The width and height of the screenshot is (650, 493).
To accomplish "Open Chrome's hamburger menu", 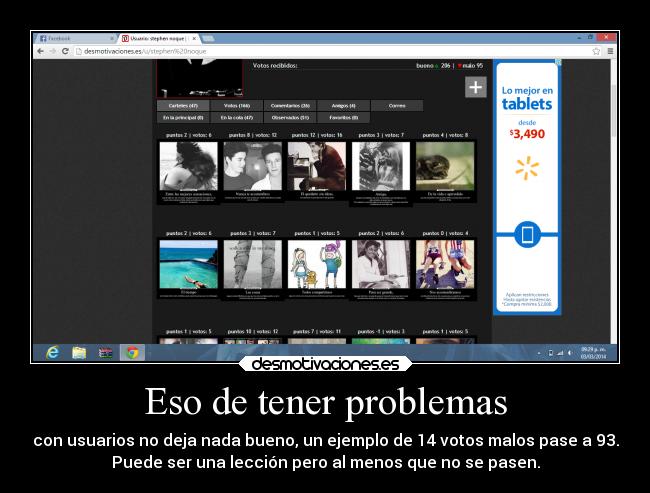I will pos(610,51).
